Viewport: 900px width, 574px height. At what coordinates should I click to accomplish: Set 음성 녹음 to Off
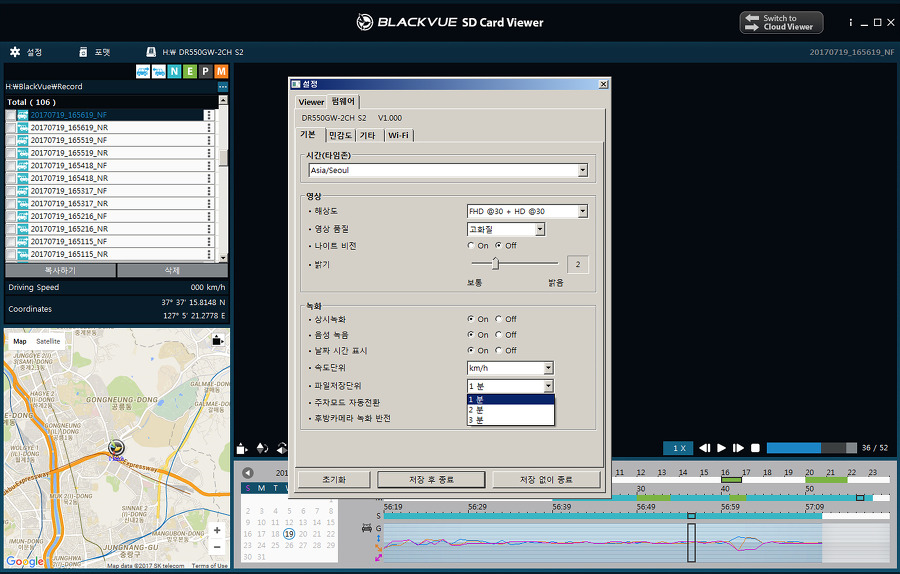pos(498,335)
